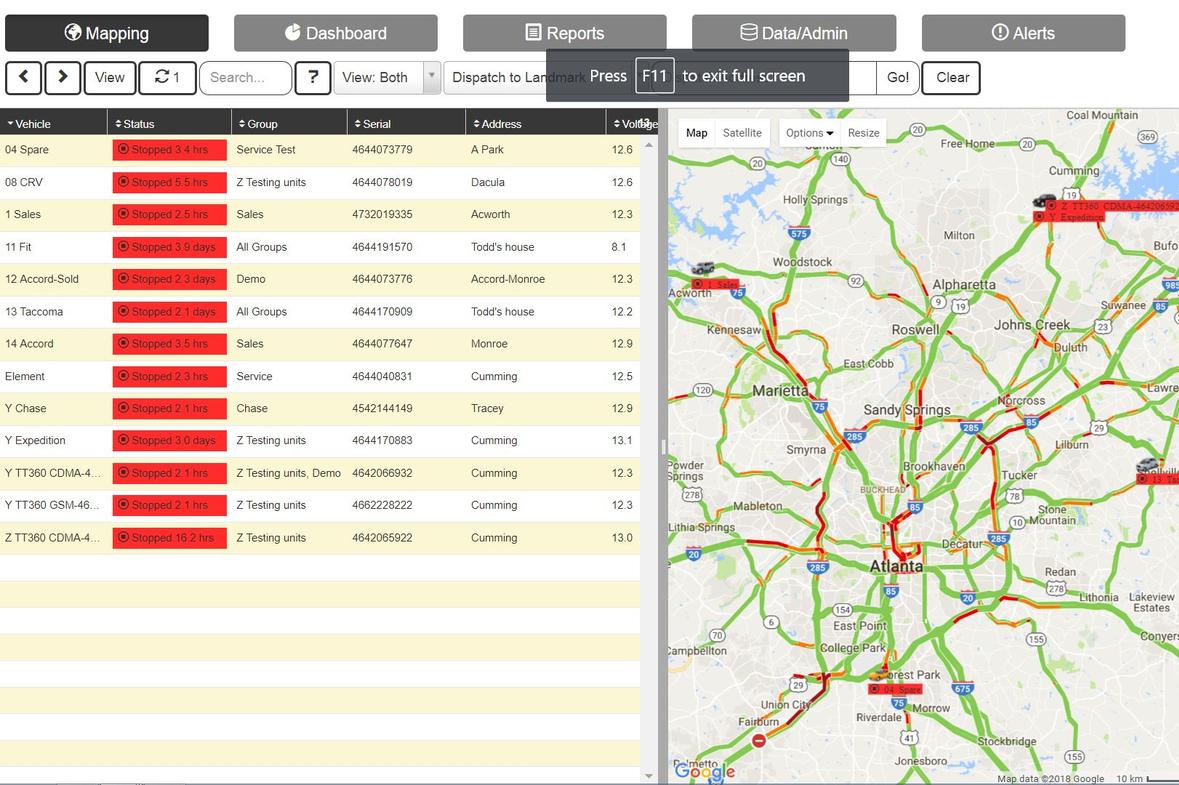The image size is (1179, 785).
Task: Sort the table by Serial column
Action: 407,124
